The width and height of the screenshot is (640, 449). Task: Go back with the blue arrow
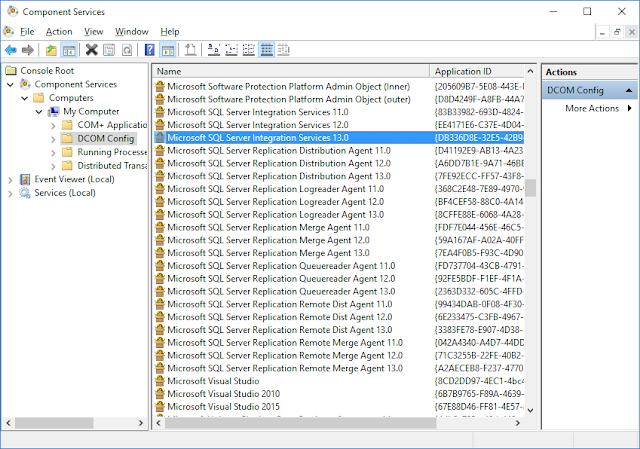coord(11,50)
